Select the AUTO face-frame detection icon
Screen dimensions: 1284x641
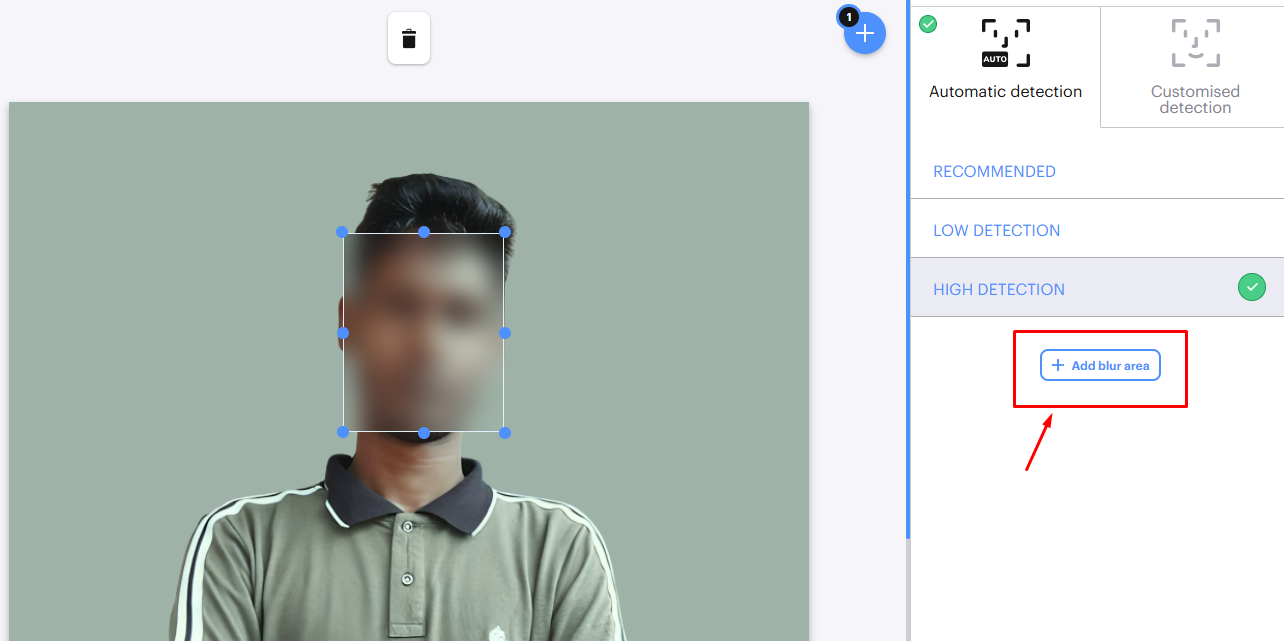[x=1004, y=43]
